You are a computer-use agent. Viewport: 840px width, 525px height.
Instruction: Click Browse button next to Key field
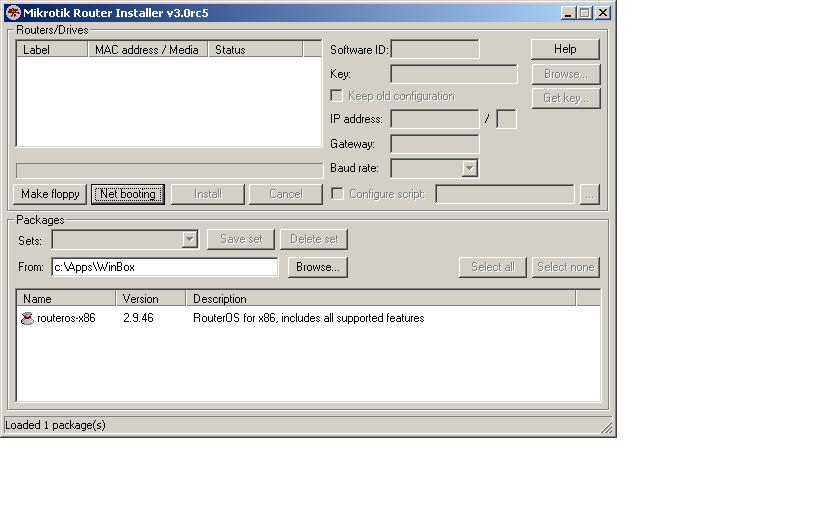click(566, 74)
